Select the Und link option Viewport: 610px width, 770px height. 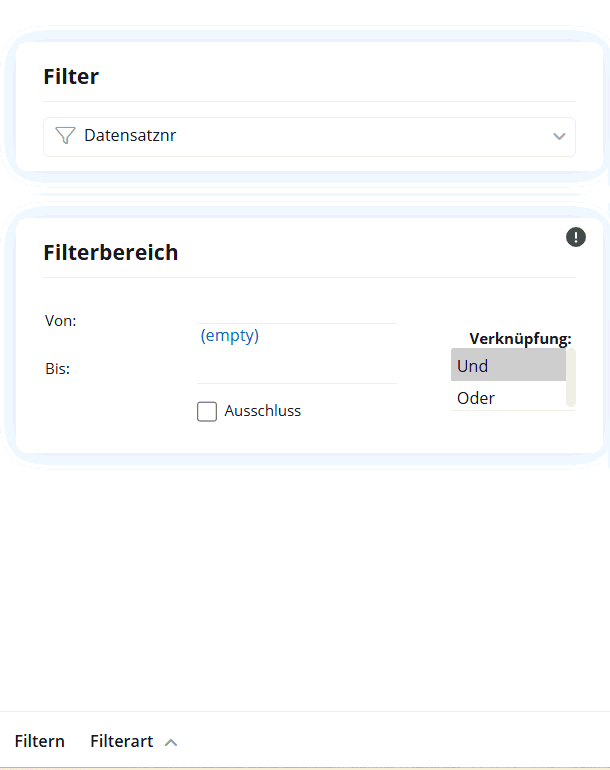coord(508,365)
